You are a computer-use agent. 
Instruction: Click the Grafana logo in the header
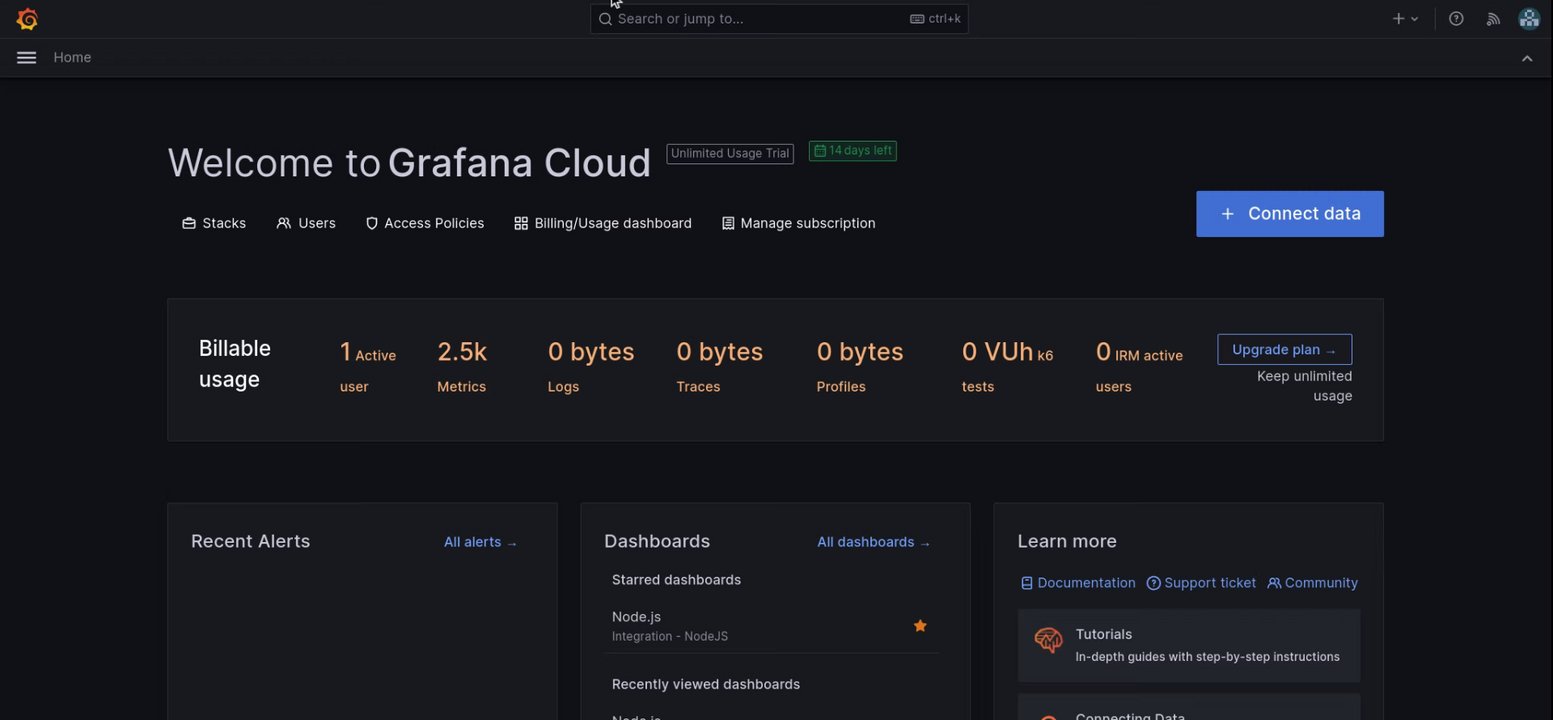pos(27,19)
